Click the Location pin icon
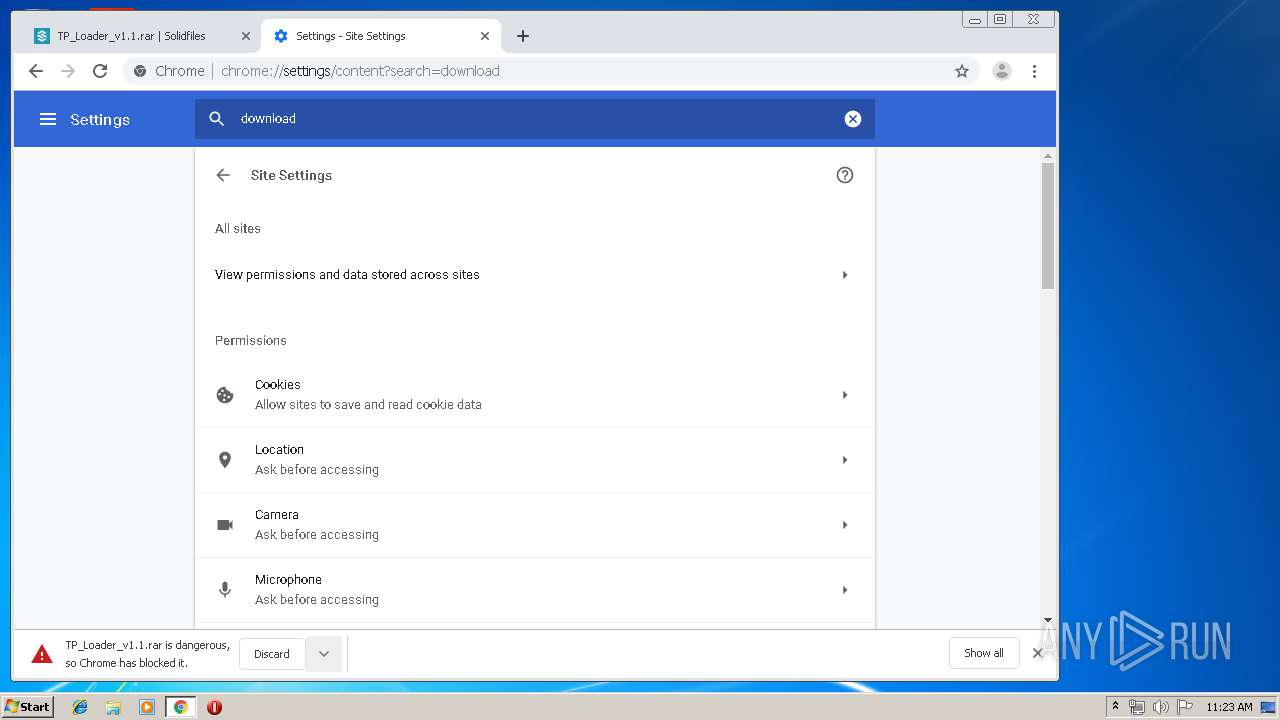 tap(225, 460)
